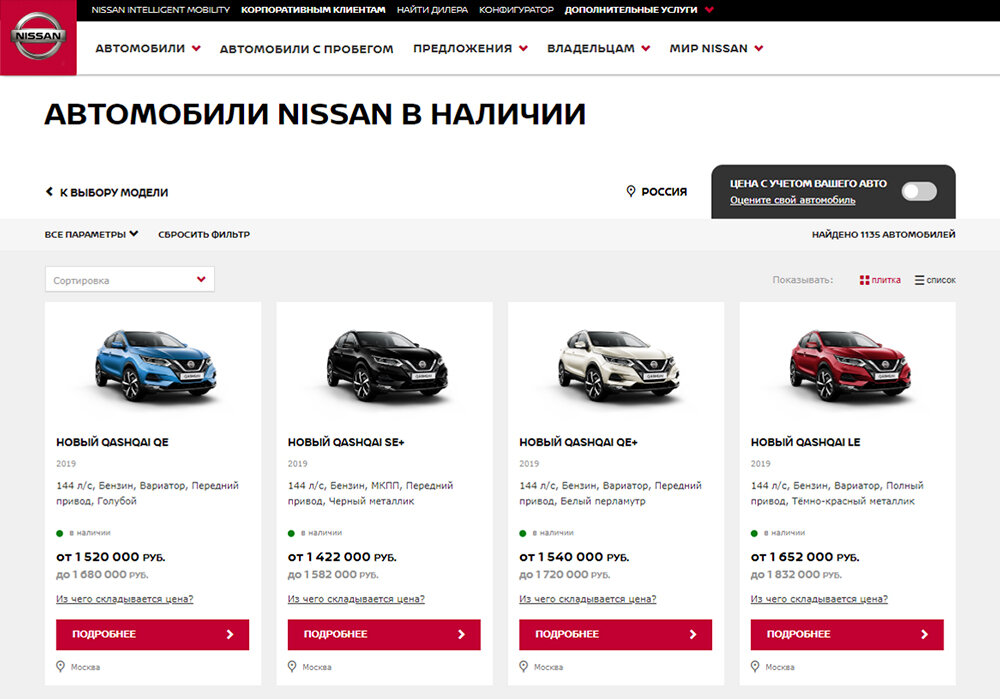Click the Новый Qashqai LE title

pos(805,442)
